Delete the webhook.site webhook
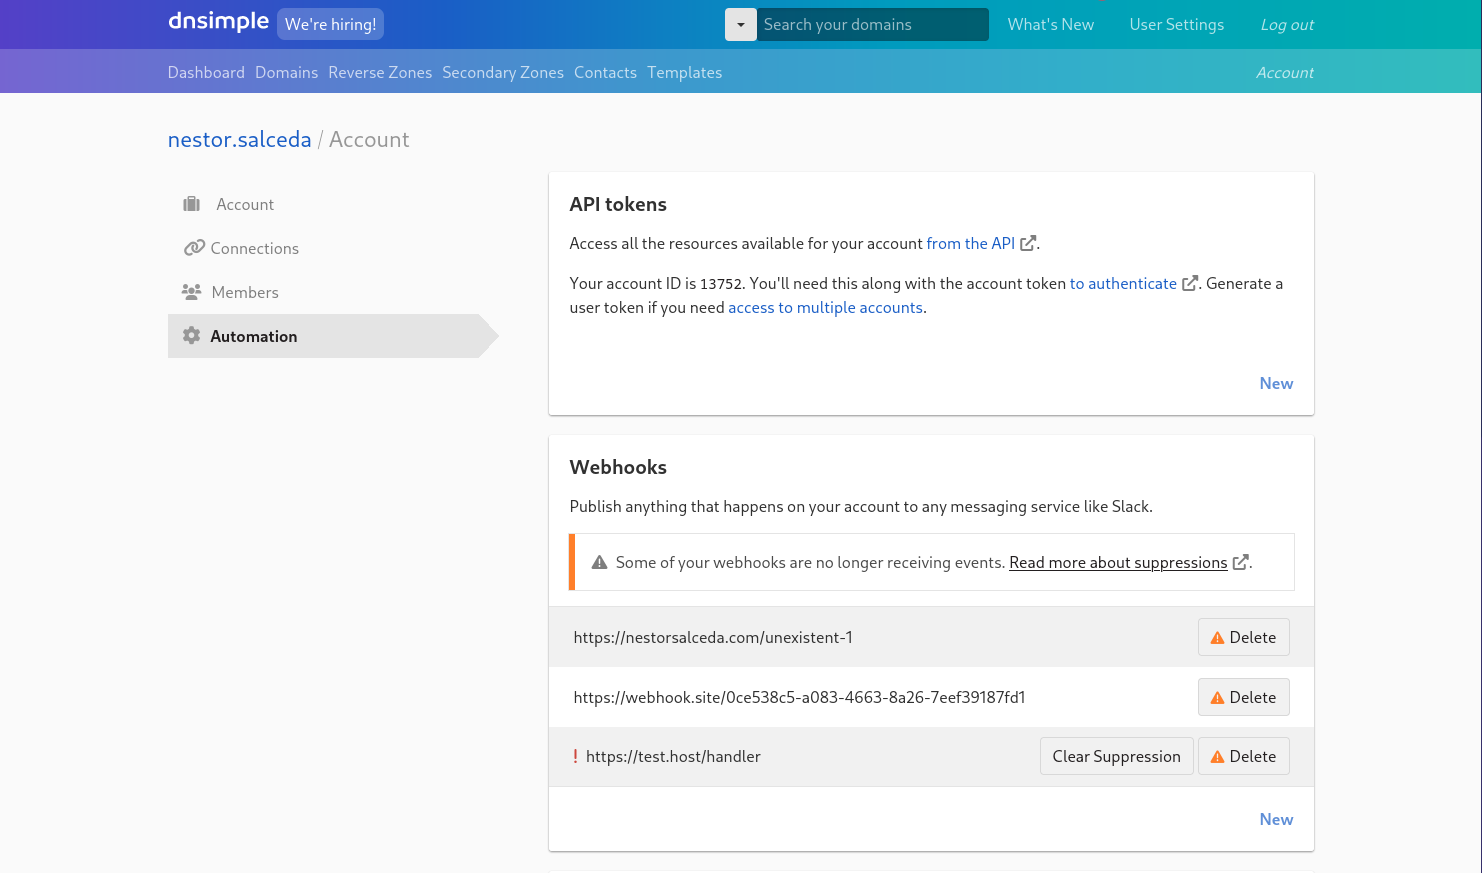This screenshot has height=873, width=1482. pyautogui.click(x=1243, y=697)
